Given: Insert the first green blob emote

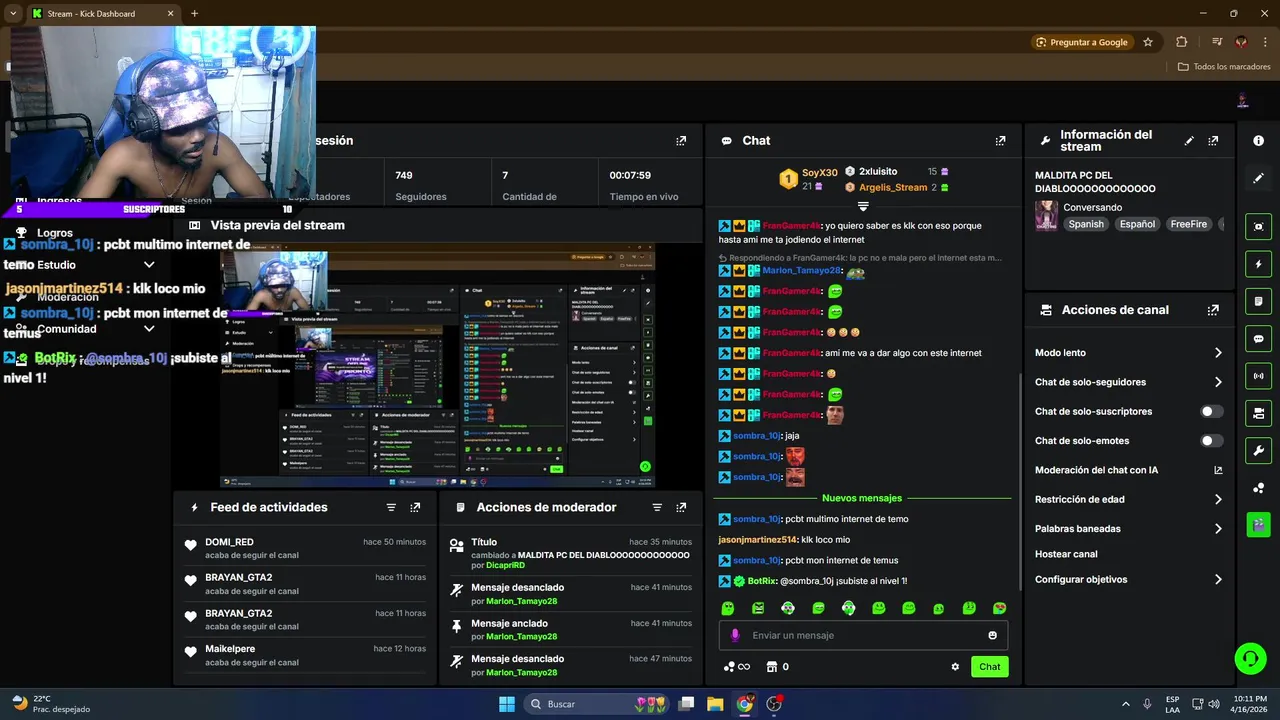Looking at the screenshot, I should click(727, 608).
